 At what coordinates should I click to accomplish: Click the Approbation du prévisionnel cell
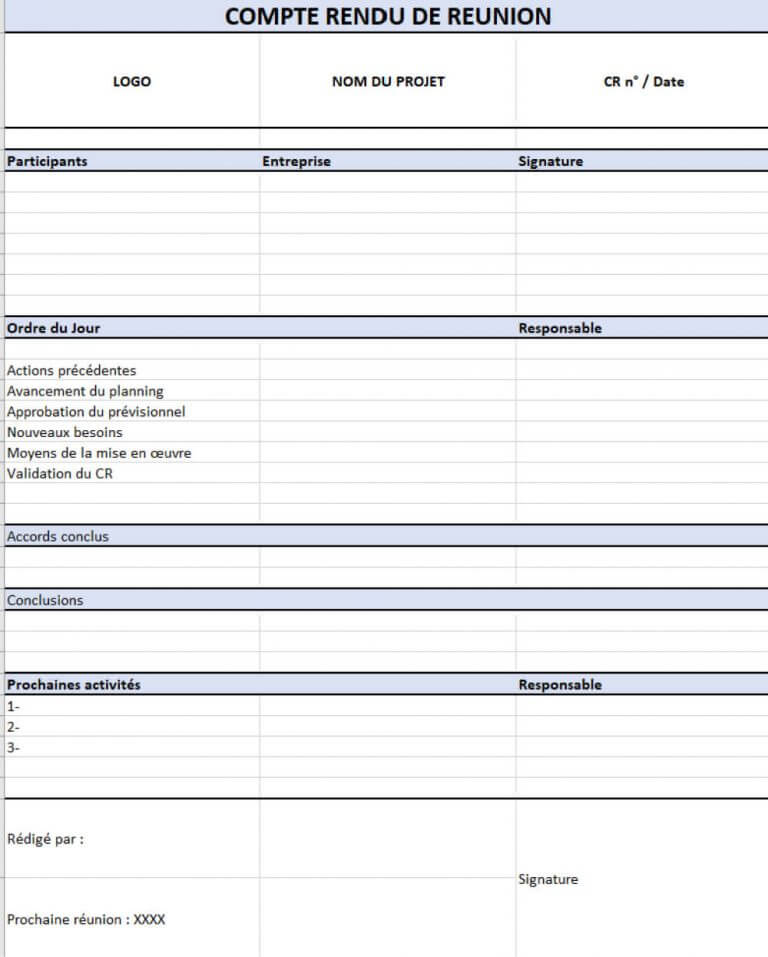[96, 411]
